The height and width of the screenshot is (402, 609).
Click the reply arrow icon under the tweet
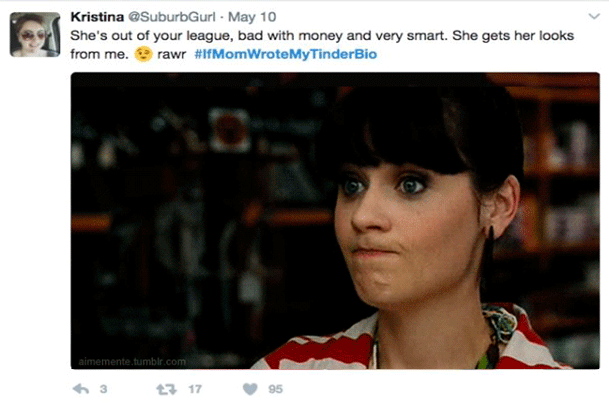tap(81, 389)
